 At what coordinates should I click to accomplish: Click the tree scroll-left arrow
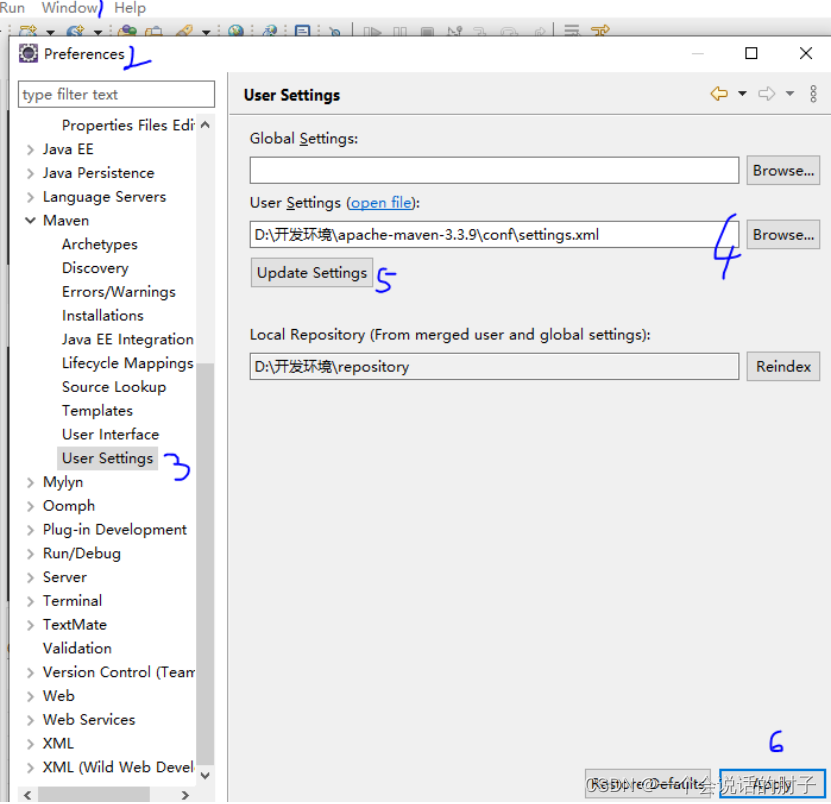point(28,795)
